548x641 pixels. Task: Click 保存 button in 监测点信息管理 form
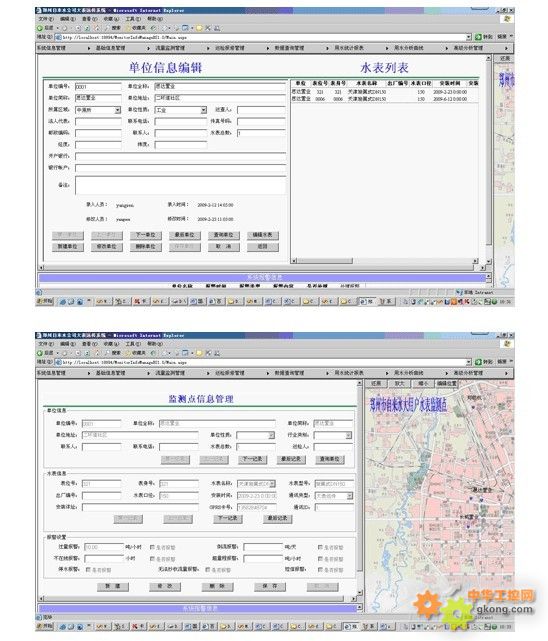point(270,587)
